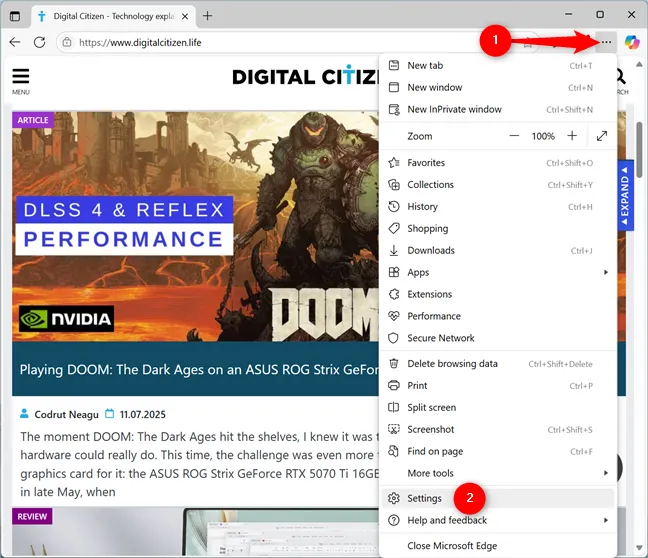Click the zoom value 100%

tap(543, 136)
